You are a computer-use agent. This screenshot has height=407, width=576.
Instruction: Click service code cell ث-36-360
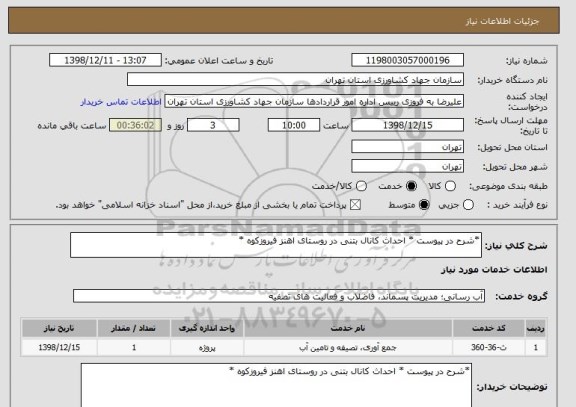coord(489,347)
